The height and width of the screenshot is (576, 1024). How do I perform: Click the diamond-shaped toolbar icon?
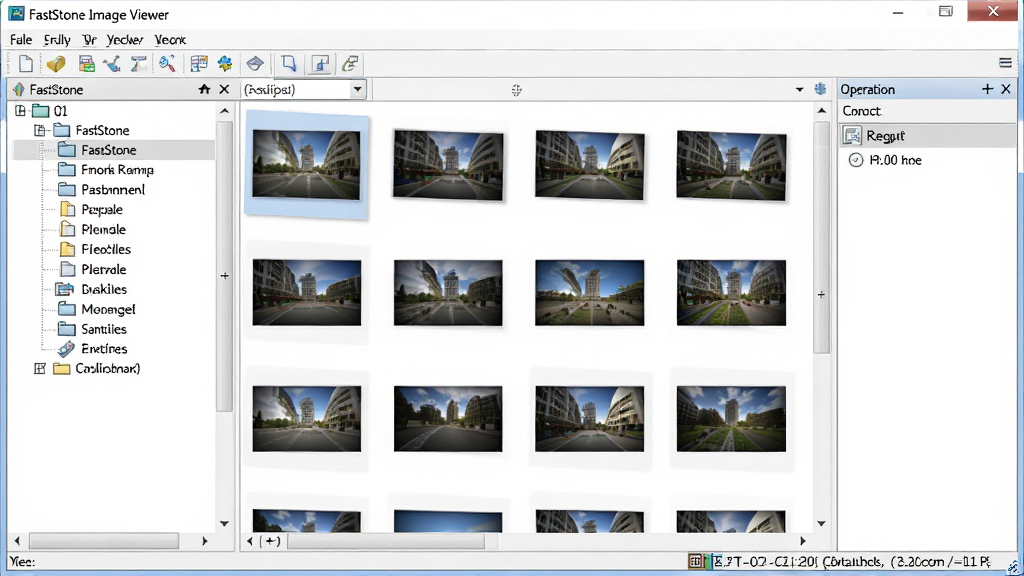(255, 63)
